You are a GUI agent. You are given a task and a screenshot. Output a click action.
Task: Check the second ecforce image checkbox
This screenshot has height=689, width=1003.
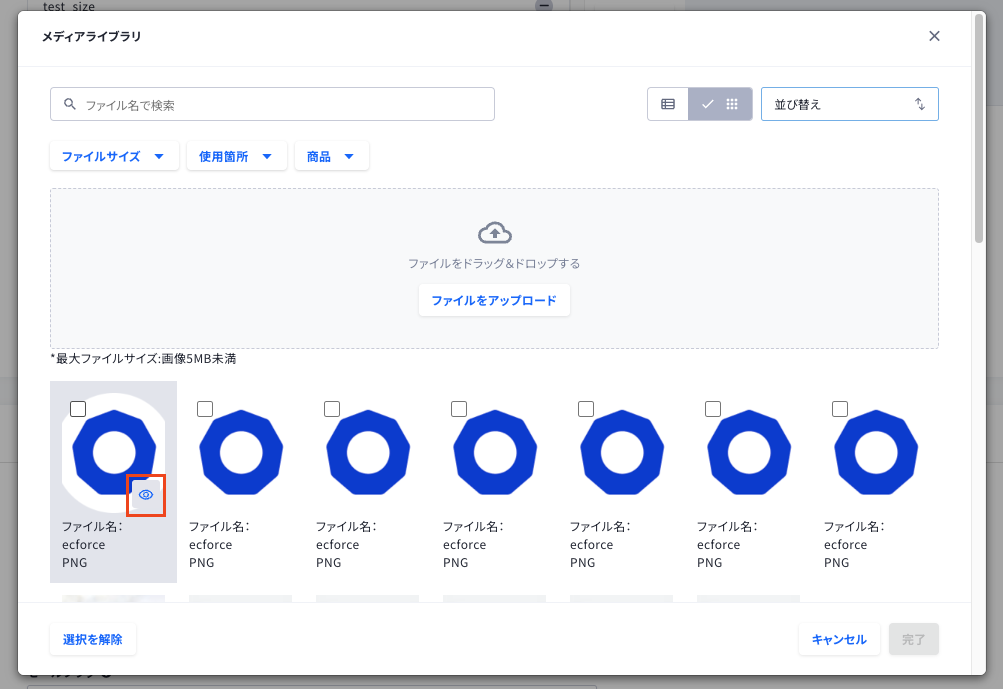[205, 409]
